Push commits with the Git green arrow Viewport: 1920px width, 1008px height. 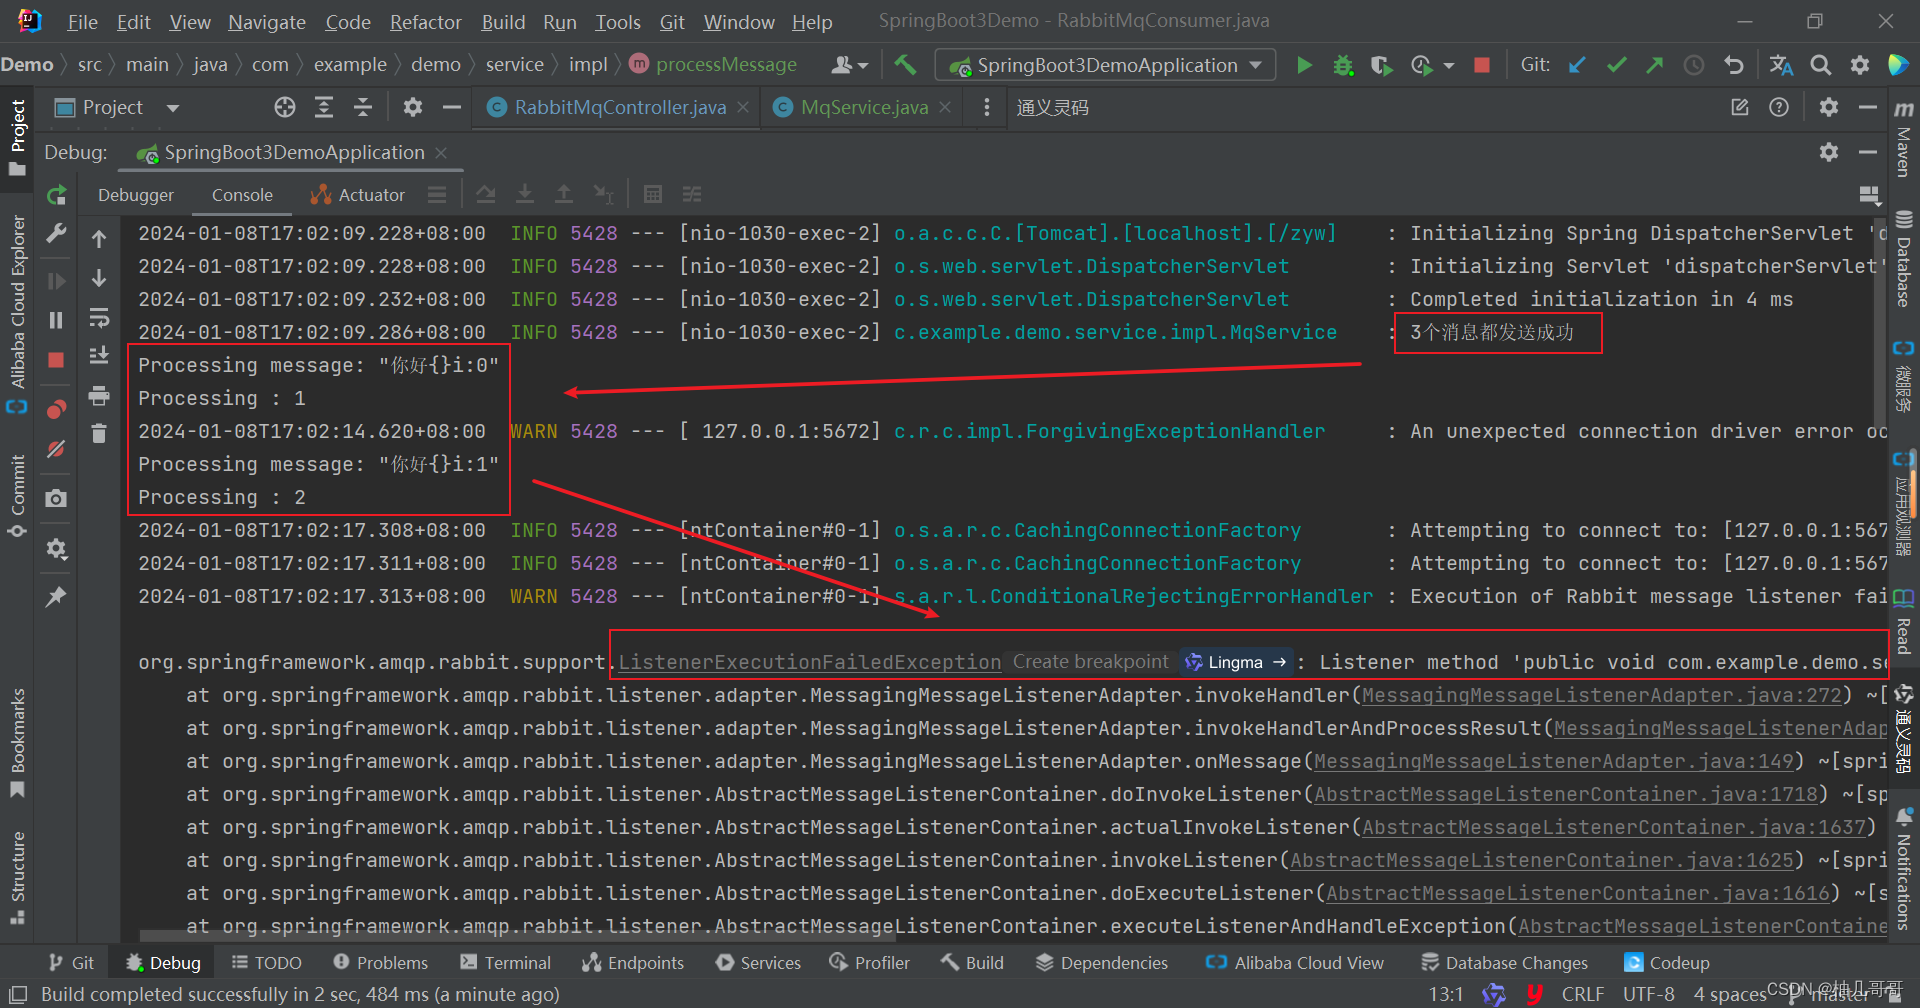[x=1655, y=65]
